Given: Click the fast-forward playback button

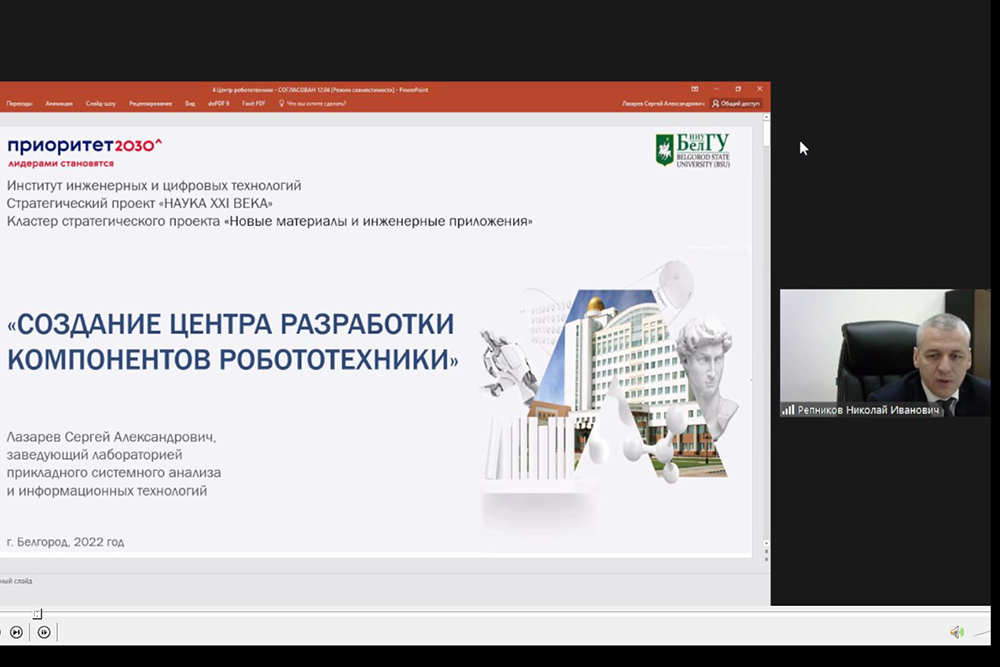Looking at the screenshot, I should coord(44,632).
